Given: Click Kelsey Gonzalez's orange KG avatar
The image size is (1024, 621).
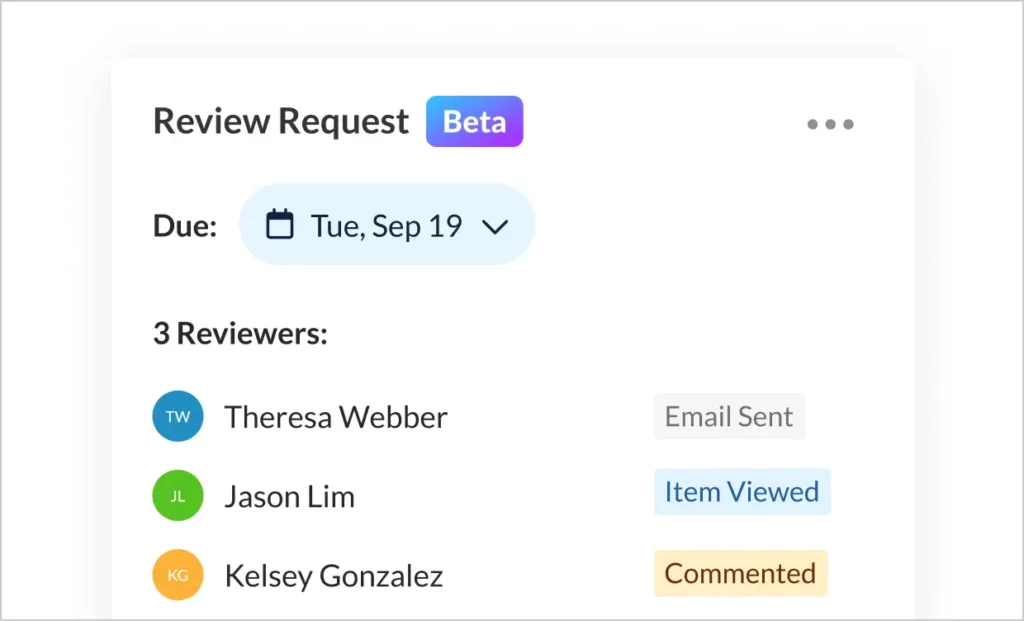Looking at the screenshot, I should point(178,575).
